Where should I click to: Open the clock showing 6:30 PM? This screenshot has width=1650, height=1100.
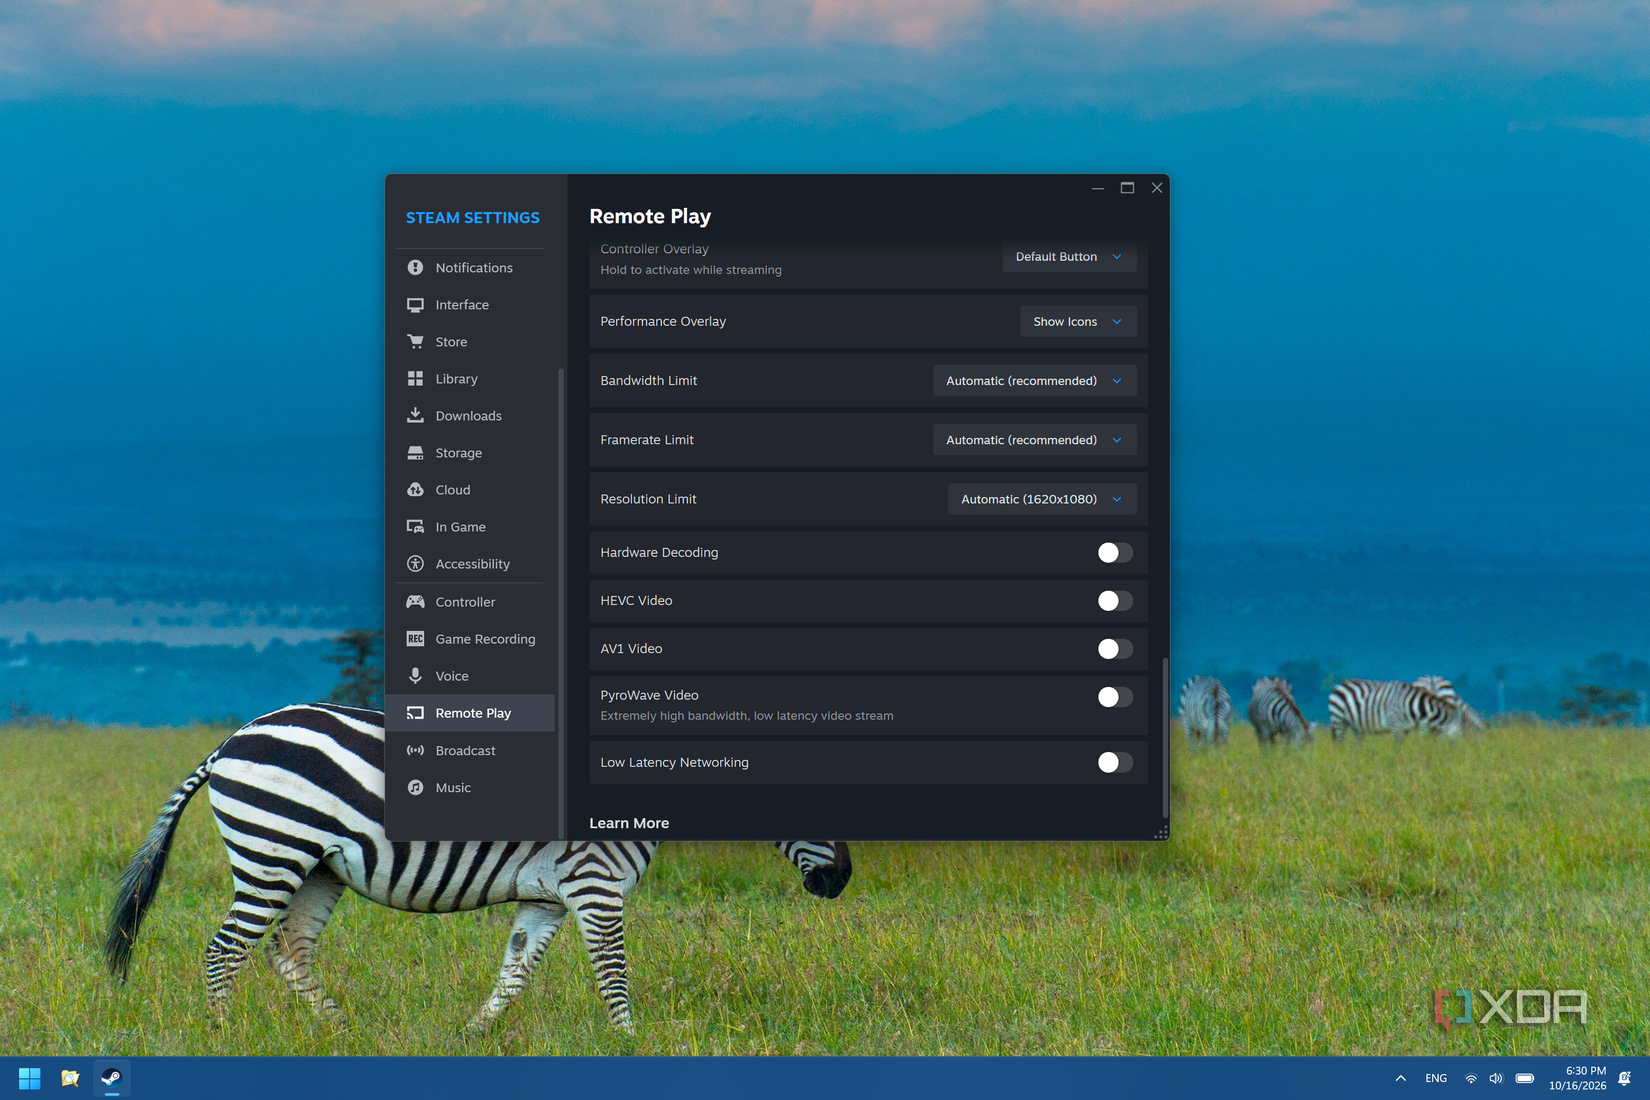(x=1577, y=1078)
